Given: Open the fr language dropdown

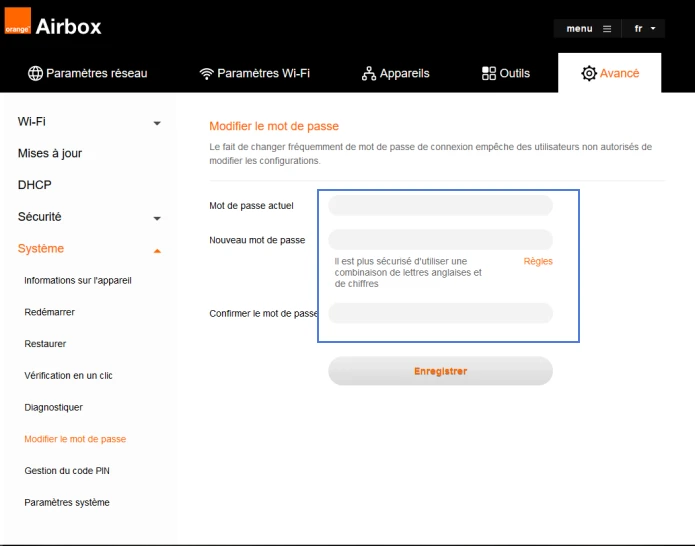Looking at the screenshot, I should pyautogui.click(x=644, y=29).
